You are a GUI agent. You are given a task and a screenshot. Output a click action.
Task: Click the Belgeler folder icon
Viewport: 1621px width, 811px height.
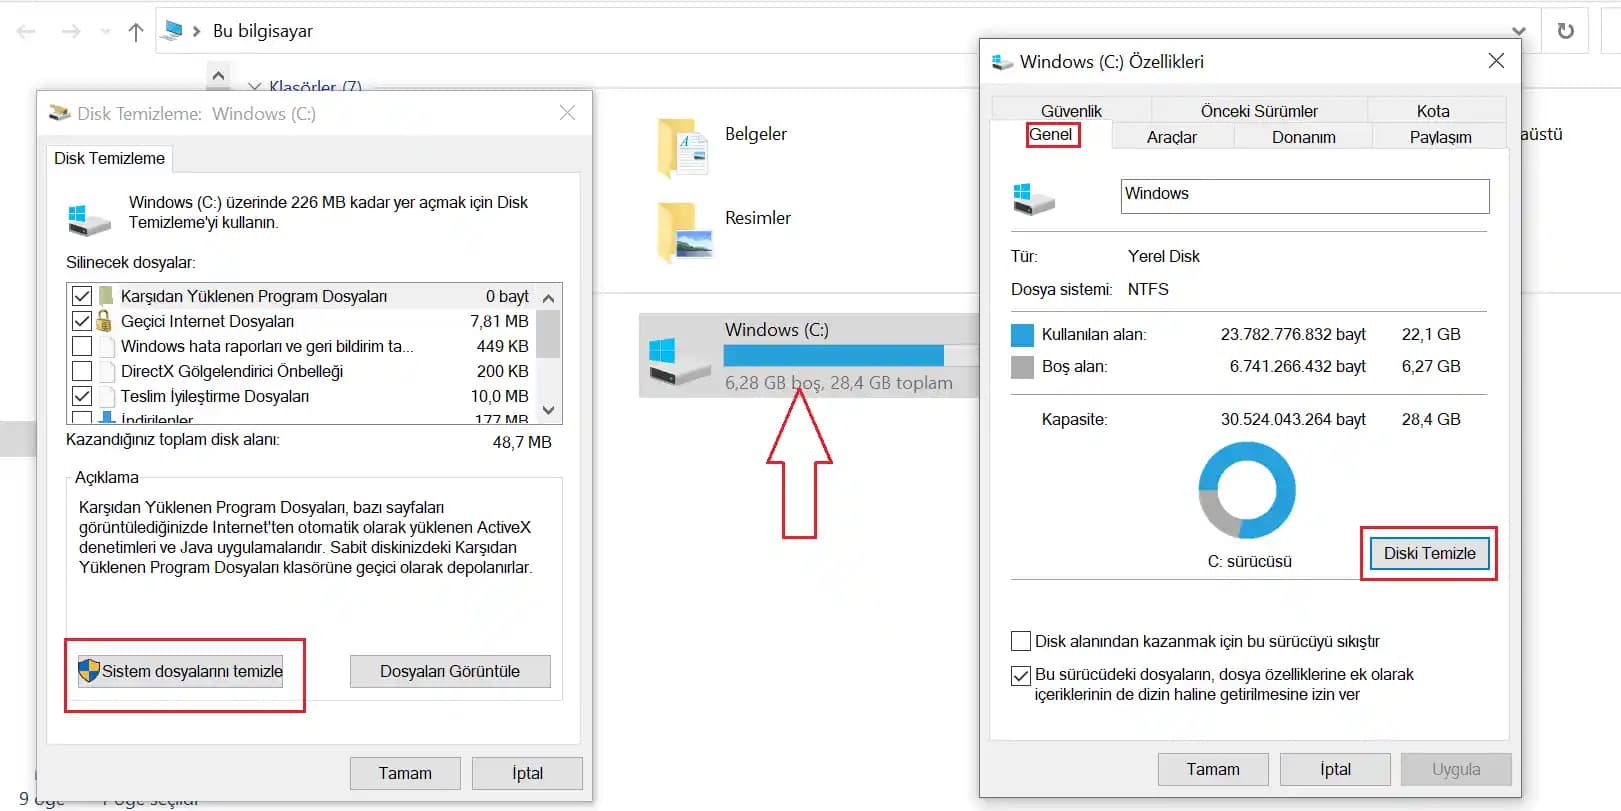683,148
